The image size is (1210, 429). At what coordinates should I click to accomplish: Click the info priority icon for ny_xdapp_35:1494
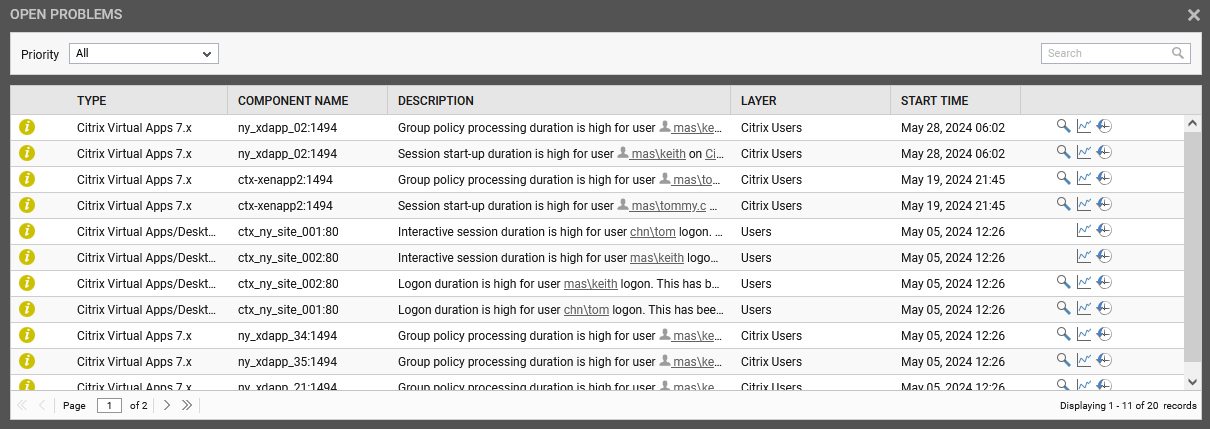(x=27, y=361)
